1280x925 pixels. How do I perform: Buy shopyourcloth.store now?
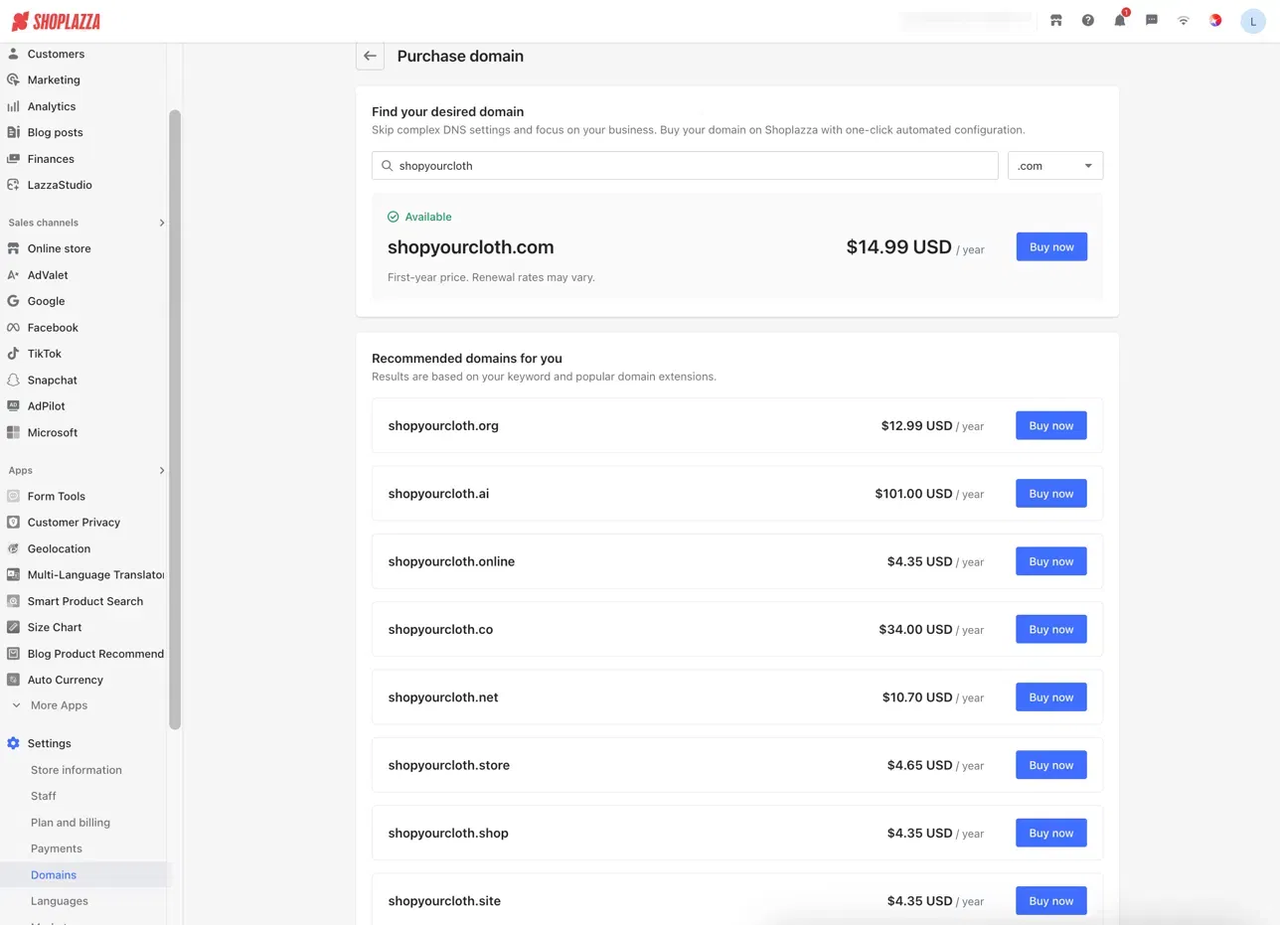[x=1051, y=766]
